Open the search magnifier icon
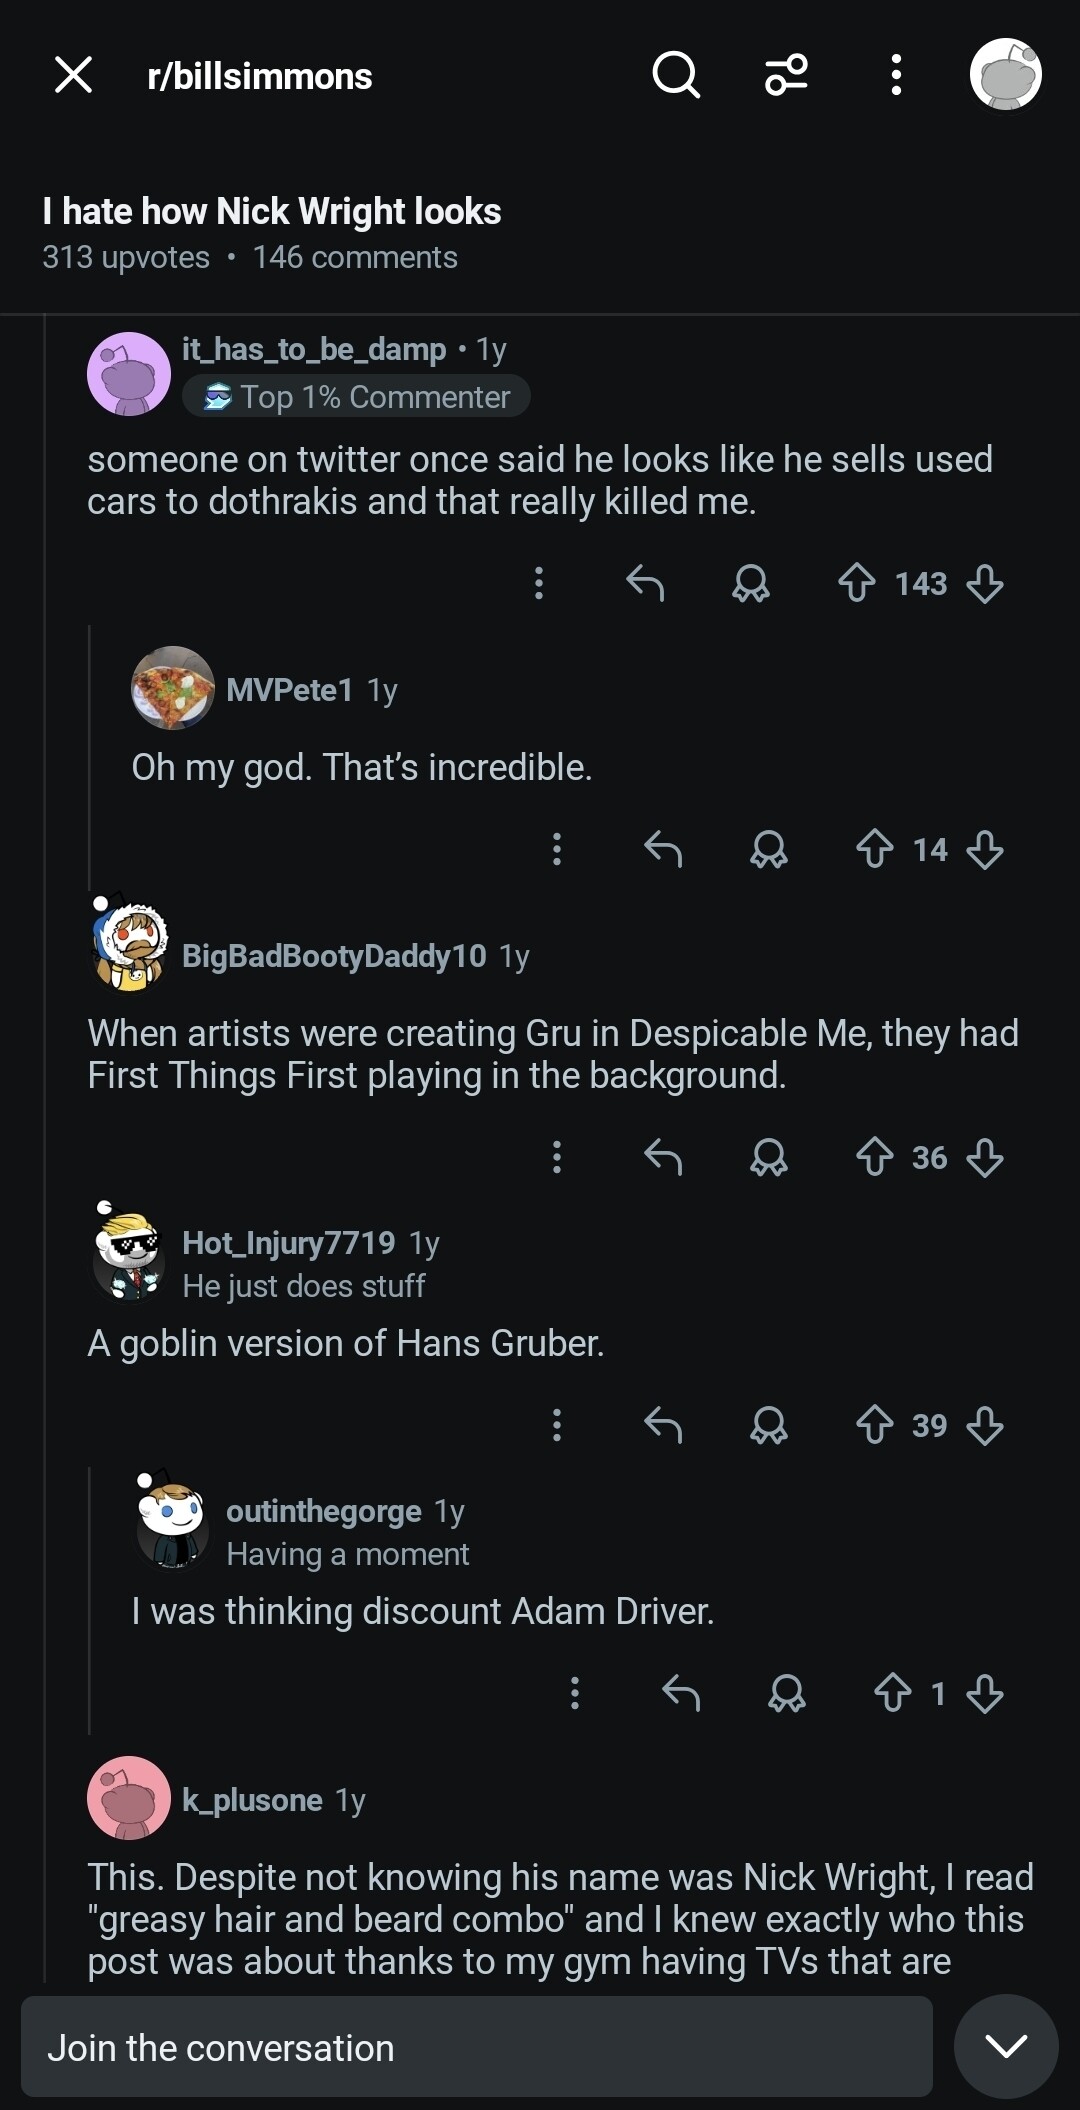This screenshot has height=2110, width=1080. 676,75
